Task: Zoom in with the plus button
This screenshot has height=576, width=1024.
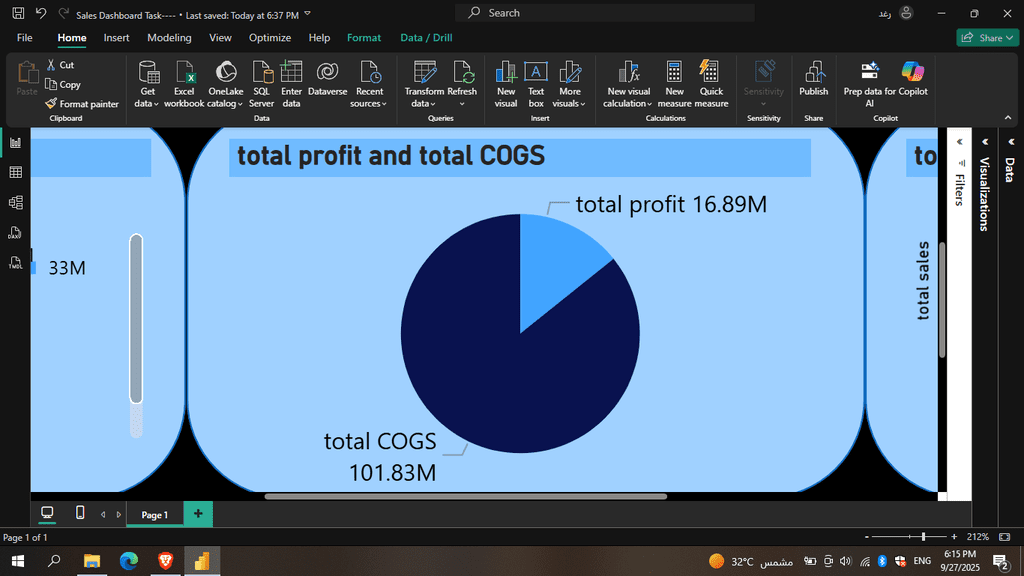Action: click(x=954, y=537)
